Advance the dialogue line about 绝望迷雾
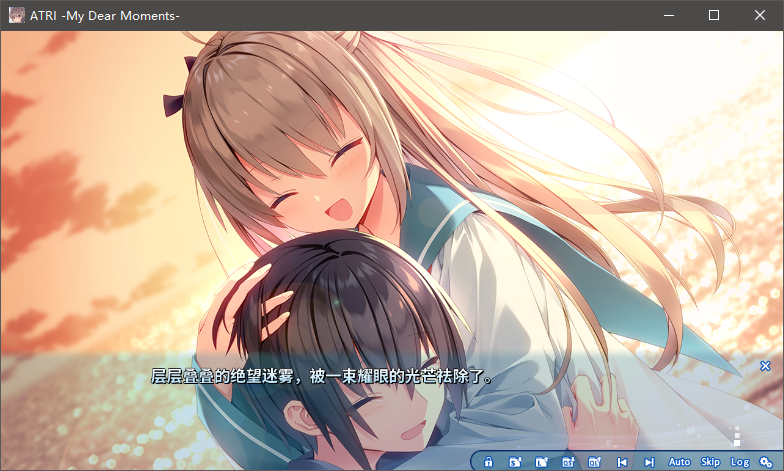The height and width of the screenshot is (471, 784). [x=322, y=376]
